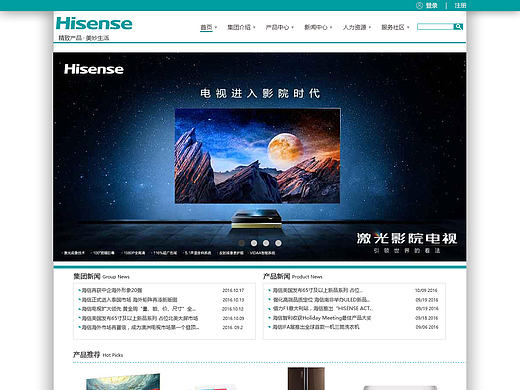Image resolution: width=520 pixels, height=390 pixels.
Task: Open the 集团介绍 menu item
Action: click(x=239, y=27)
